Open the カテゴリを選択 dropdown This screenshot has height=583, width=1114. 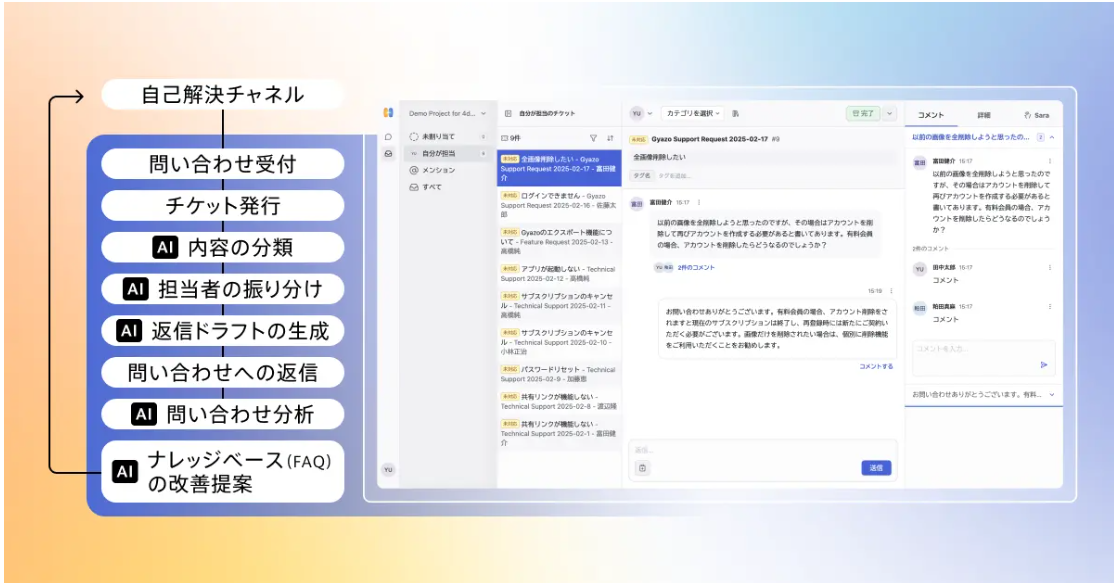click(x=693, y=111)
